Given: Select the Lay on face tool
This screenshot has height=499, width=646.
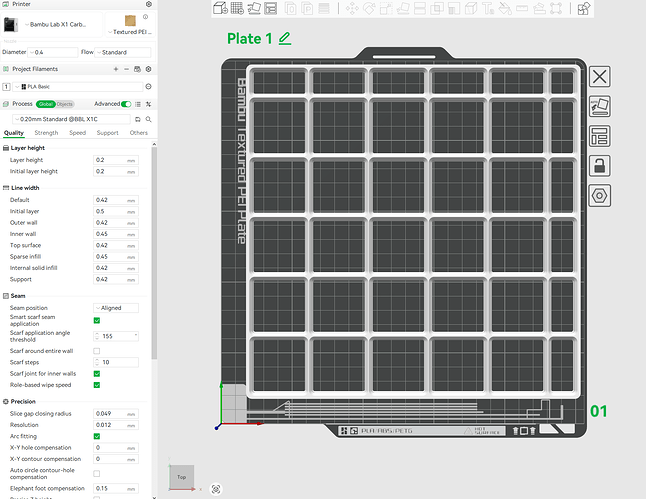Looking at the screenshot, I should [x=403, y=8].
